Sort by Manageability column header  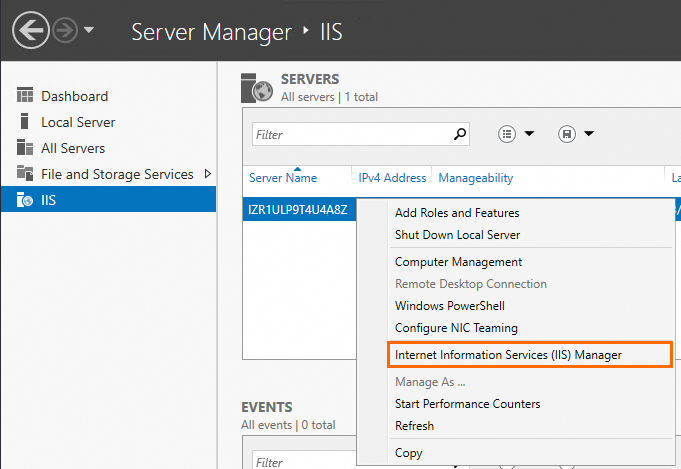pos(476,178)
